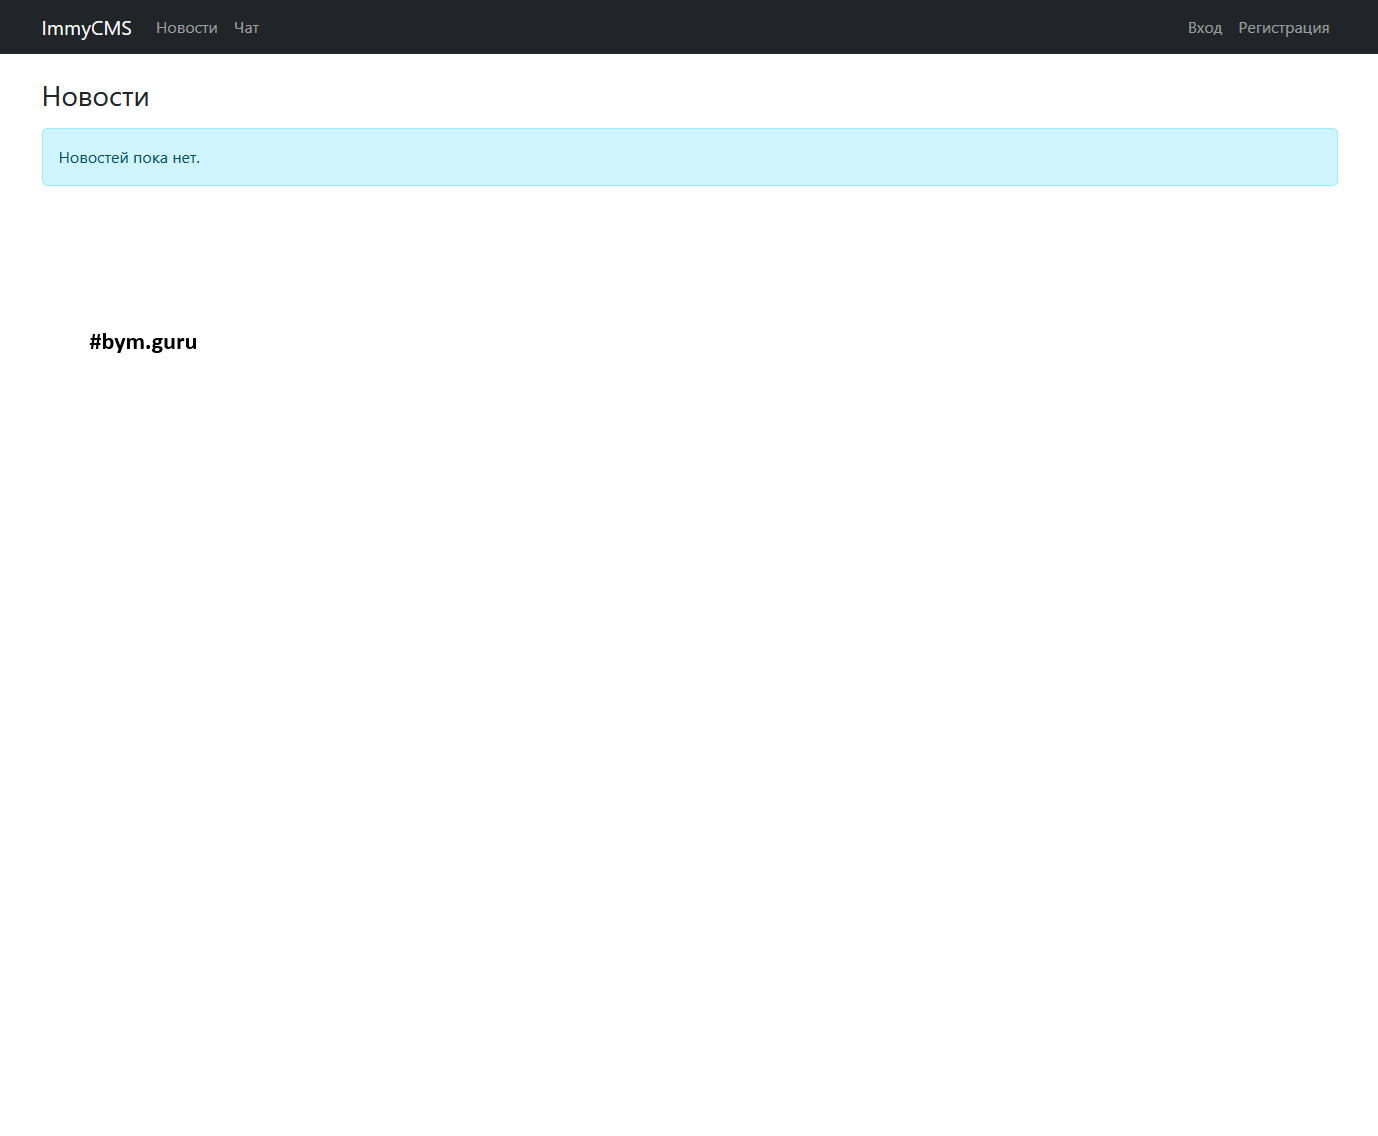Click the Новости page heading
Viewport: 1378px width, 1136px height.
pos(95,97)
